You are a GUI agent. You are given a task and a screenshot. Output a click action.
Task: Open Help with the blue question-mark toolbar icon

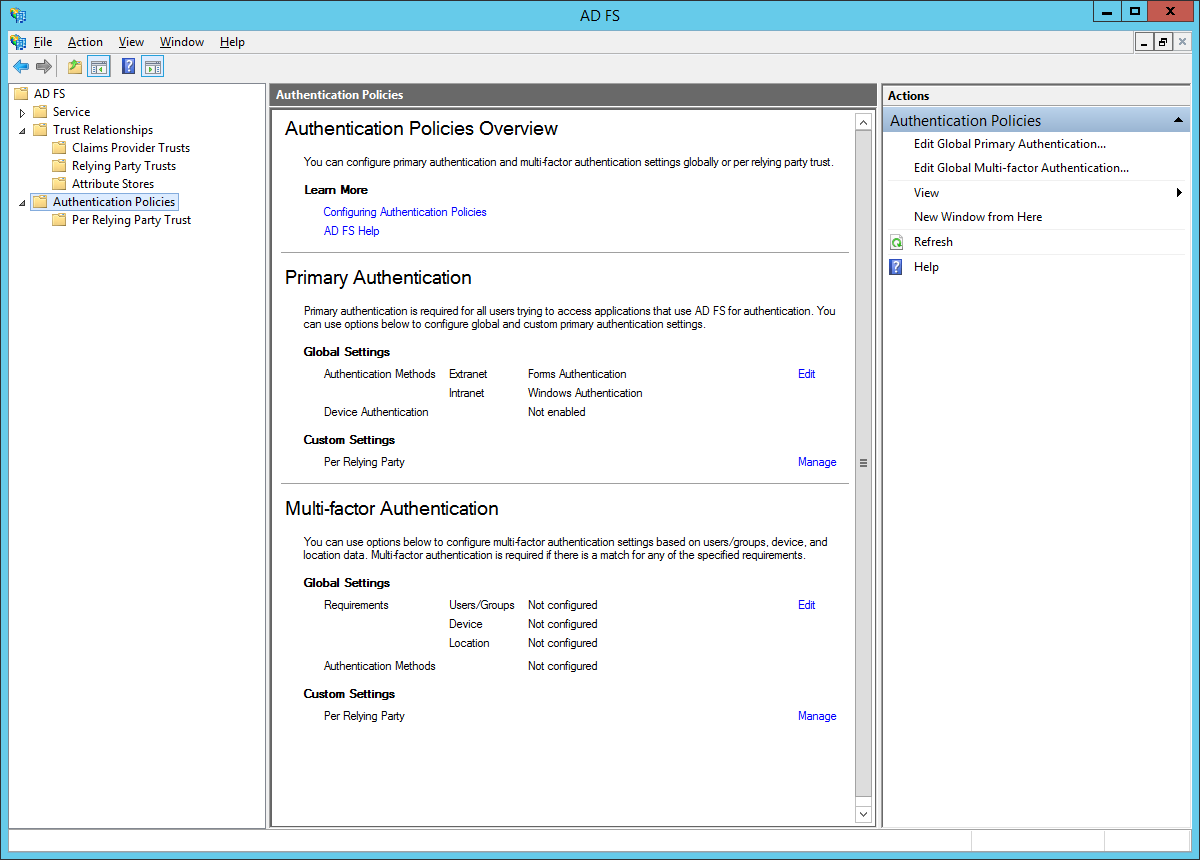point(128,67)
